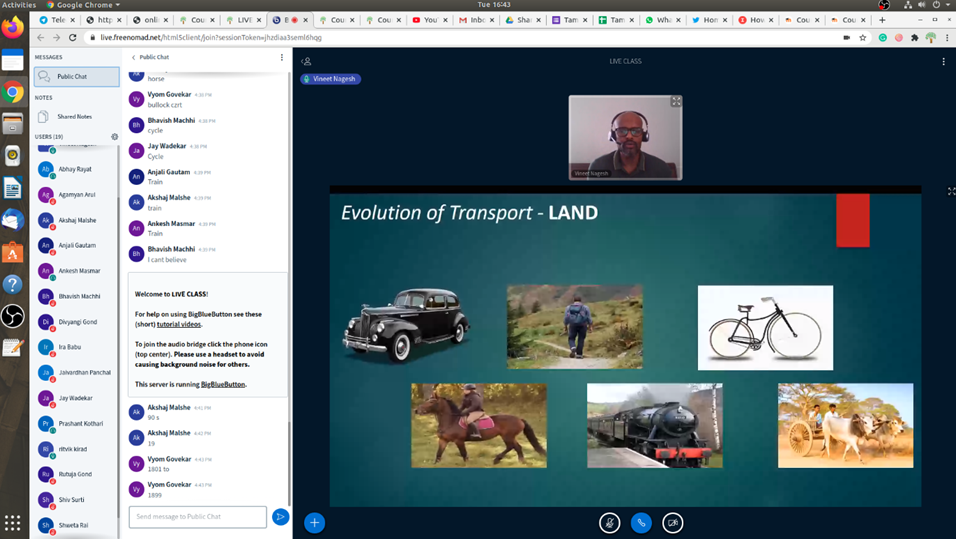The width and height of the screenshot is (956, 540).
Task: Open the chat options three-dot menu
Action: [282, 57]
